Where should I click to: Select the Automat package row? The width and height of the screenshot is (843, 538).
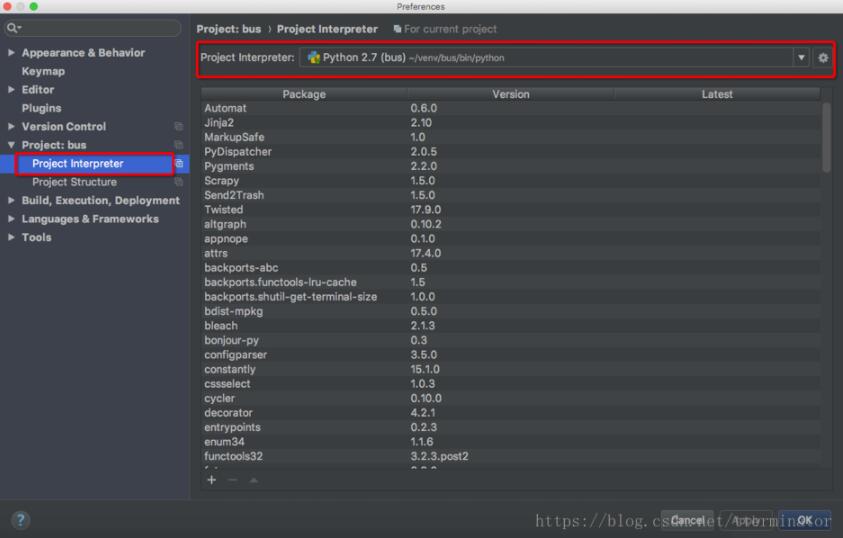tap(511, 108)
